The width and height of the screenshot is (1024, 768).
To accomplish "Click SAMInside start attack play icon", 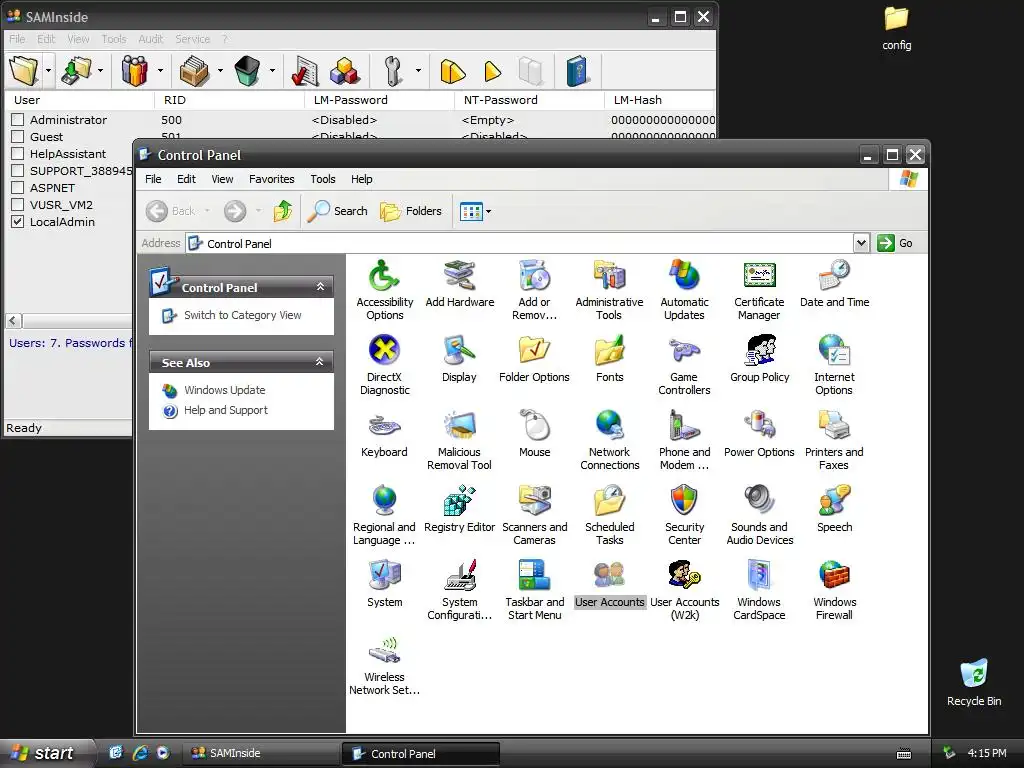I will 492,71.
